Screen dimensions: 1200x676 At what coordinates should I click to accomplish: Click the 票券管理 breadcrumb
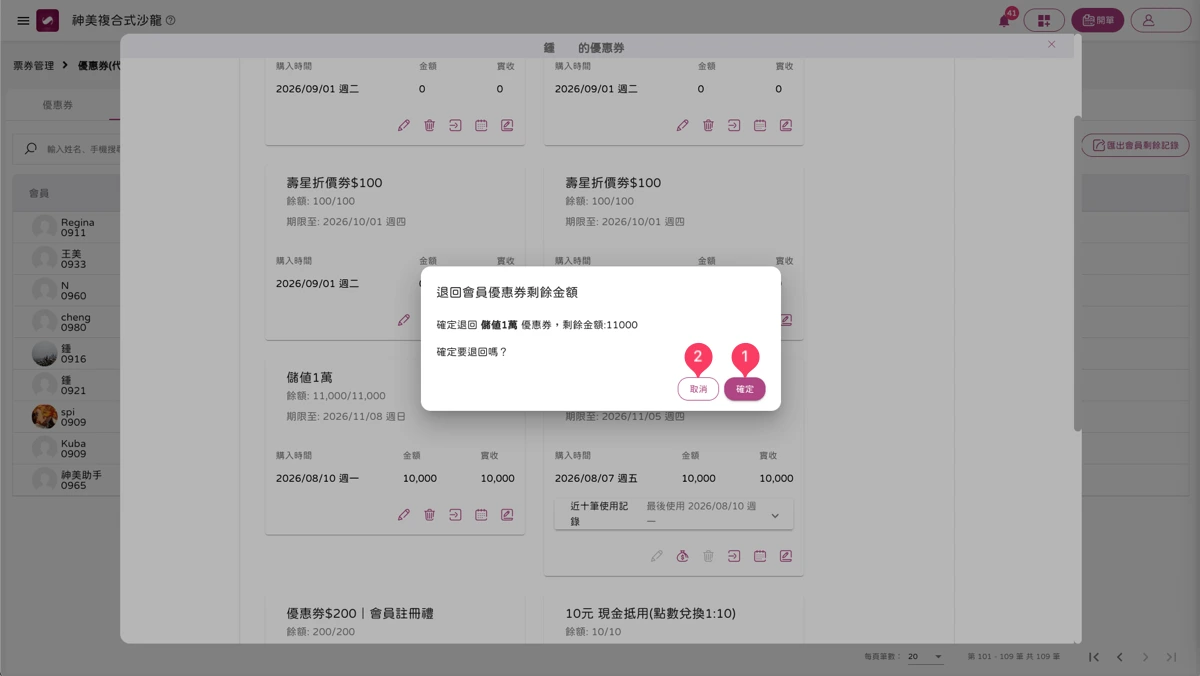[x=34, y=65]
